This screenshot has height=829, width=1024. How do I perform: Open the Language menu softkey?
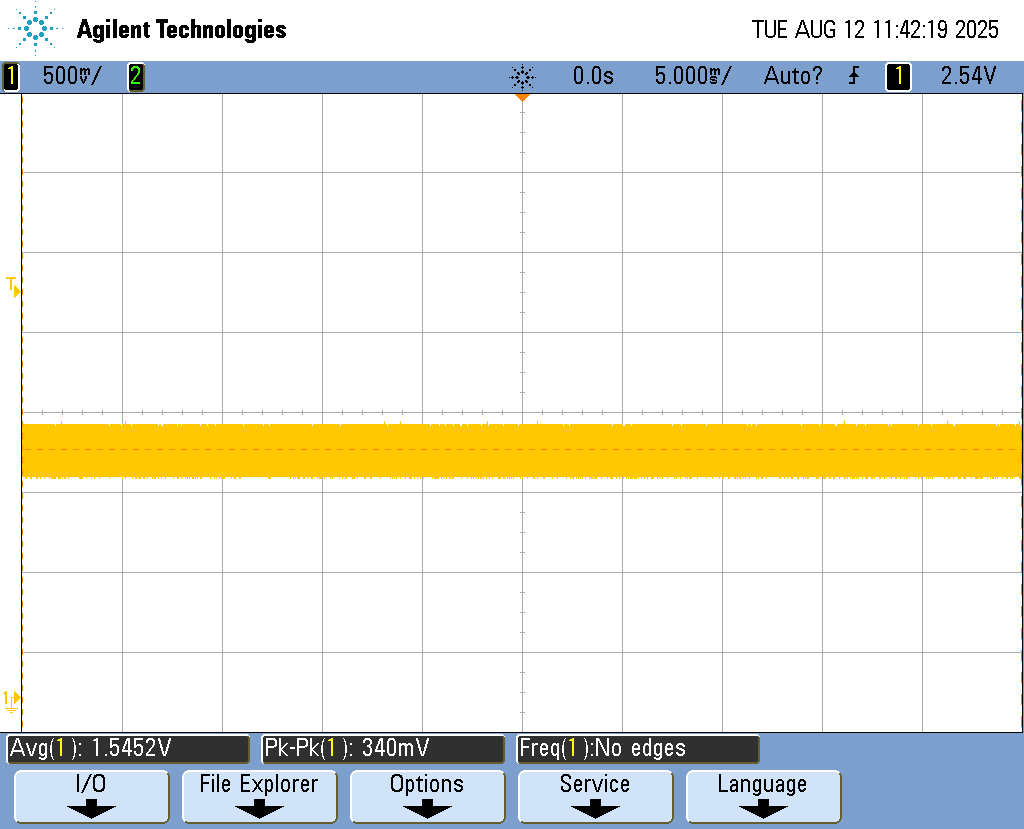[762, 795]
